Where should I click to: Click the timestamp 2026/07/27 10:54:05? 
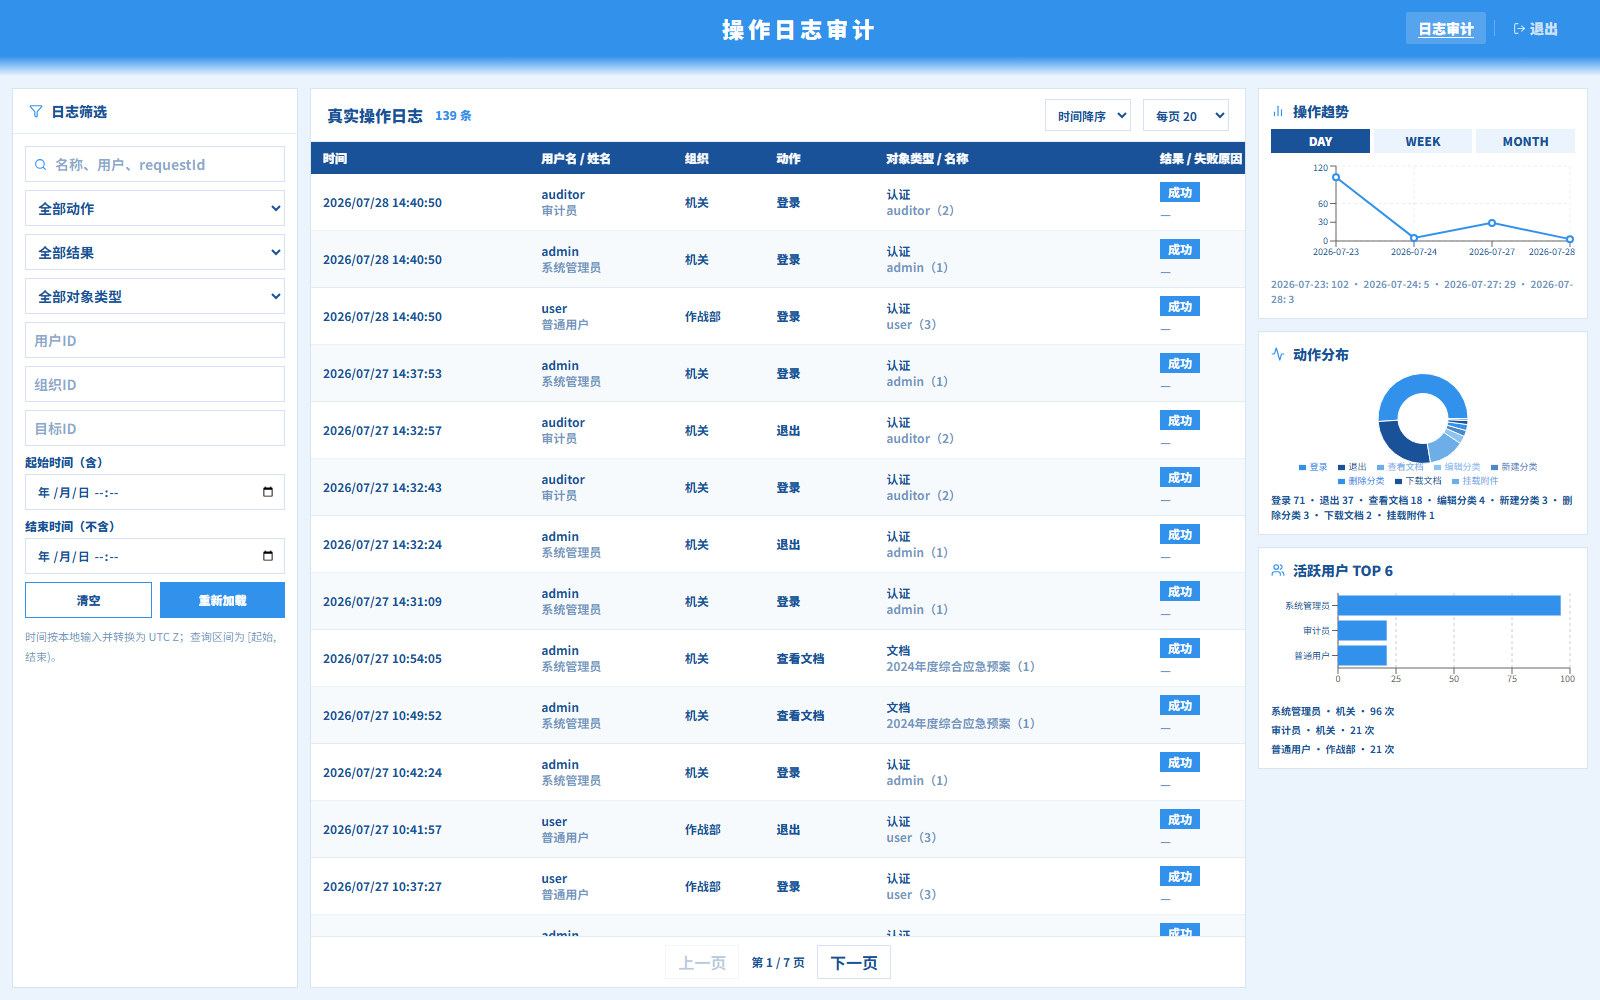coord(382,658)
